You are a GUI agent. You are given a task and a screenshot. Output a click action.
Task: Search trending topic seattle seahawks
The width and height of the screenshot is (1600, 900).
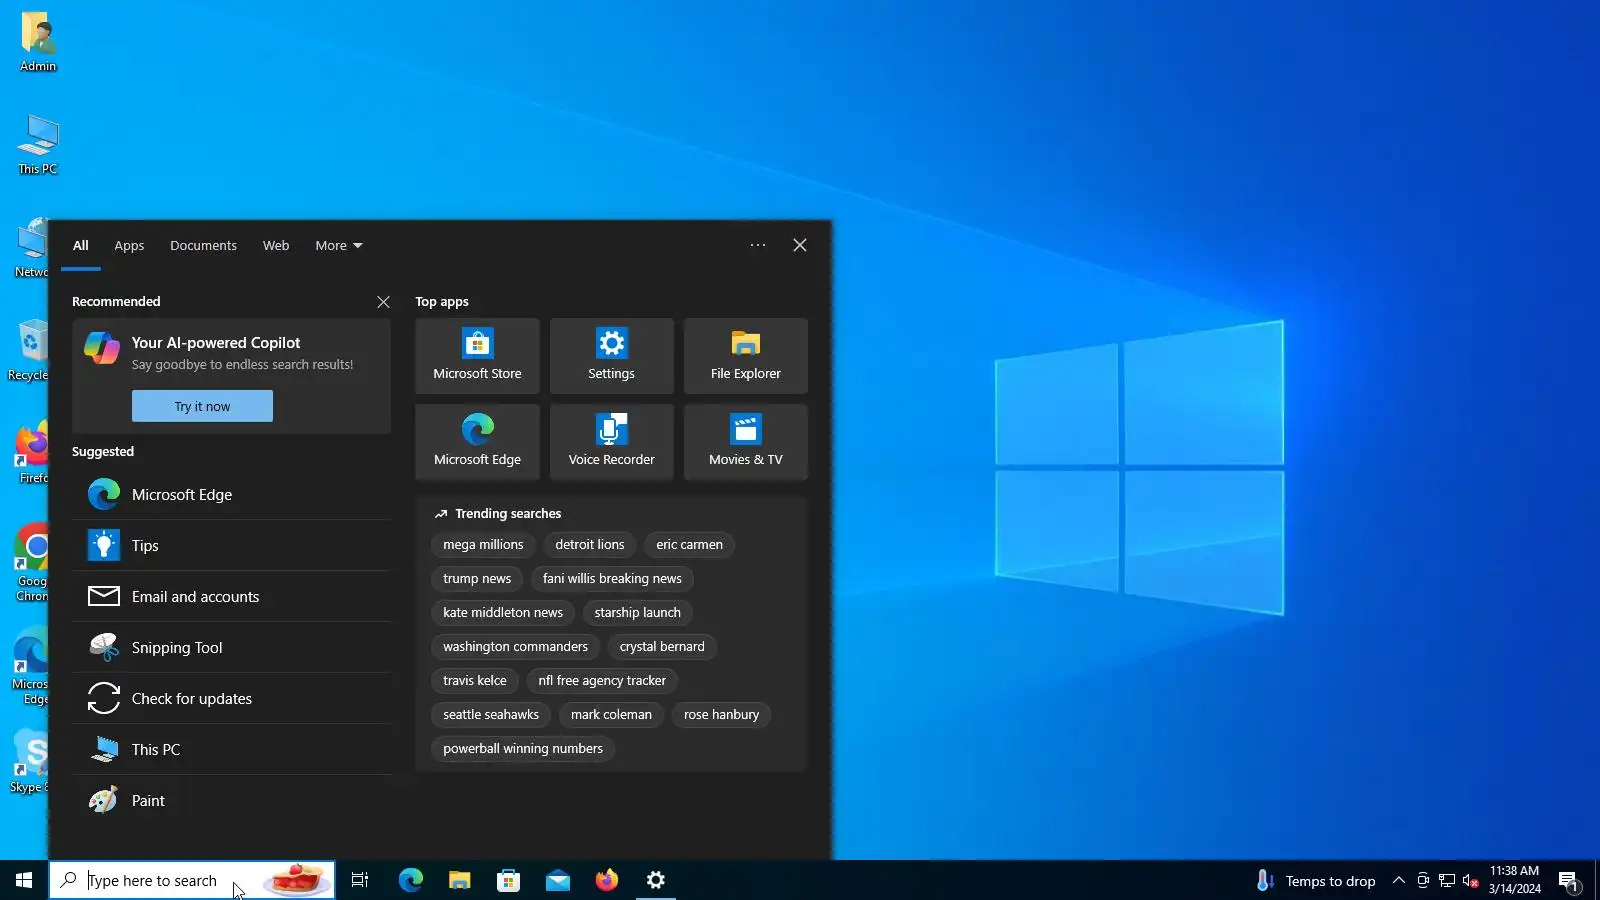491,715
